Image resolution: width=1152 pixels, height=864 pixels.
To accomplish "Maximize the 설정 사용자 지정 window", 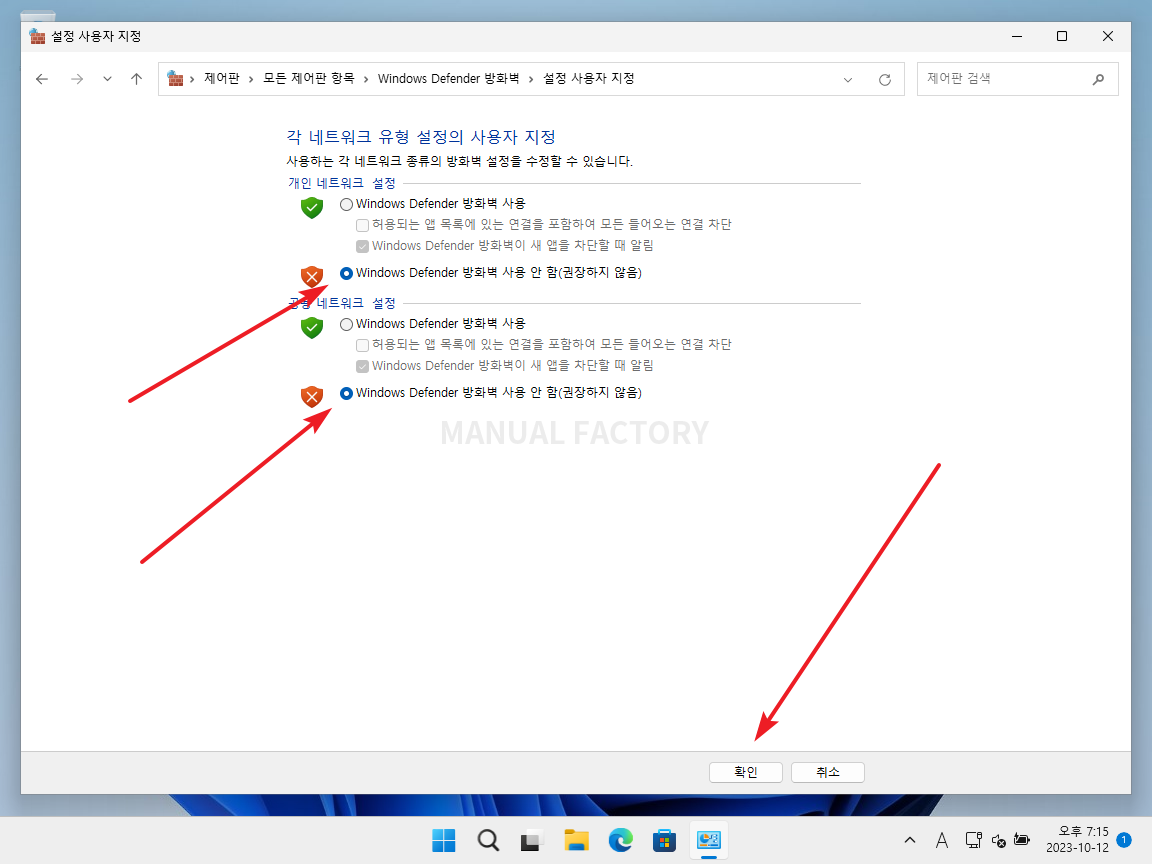I will (x=1062, y=36).
